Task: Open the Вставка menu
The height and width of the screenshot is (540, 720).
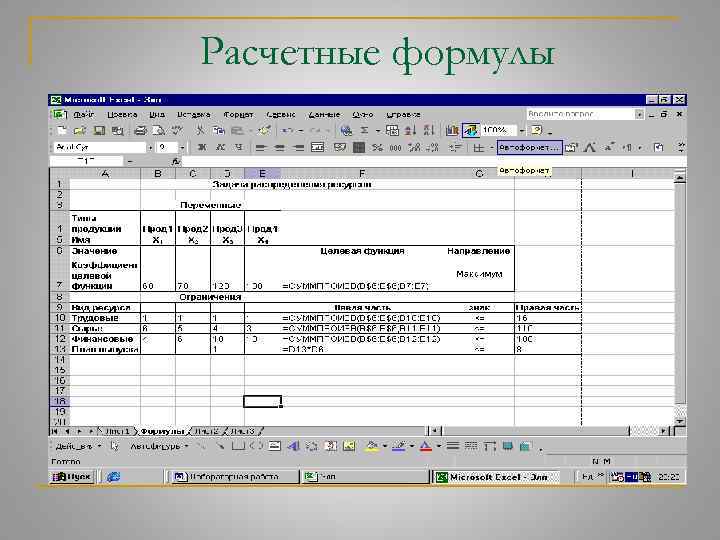Action: pos(193,114)
